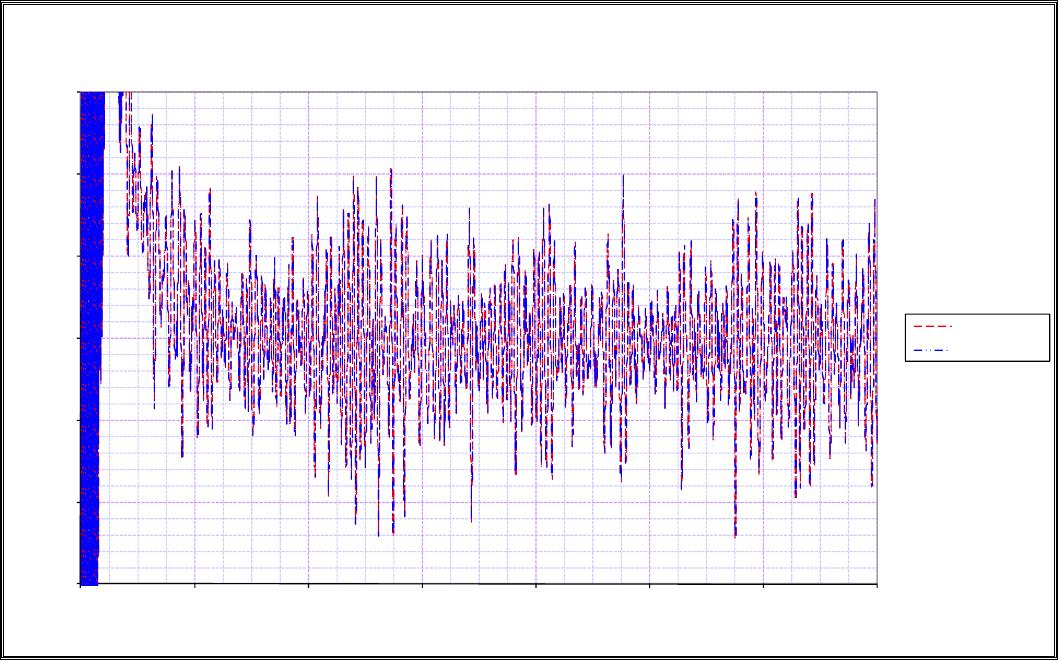Select the tall upward spike right of plot center
The image size is (1058, 660).
[623, 176]
